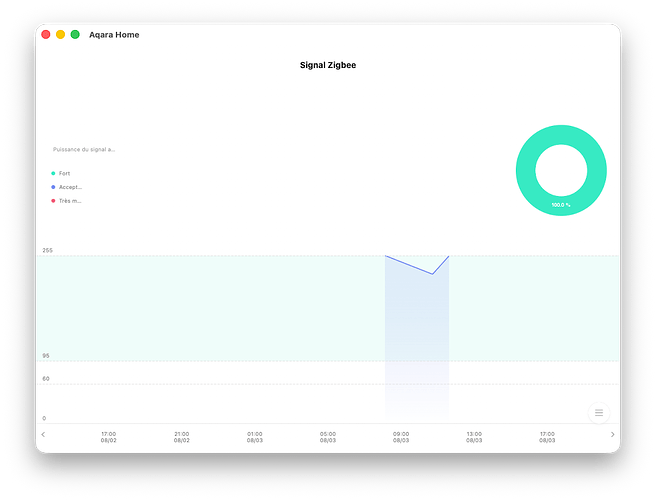Go to next time range arrow

coord(612,434)
